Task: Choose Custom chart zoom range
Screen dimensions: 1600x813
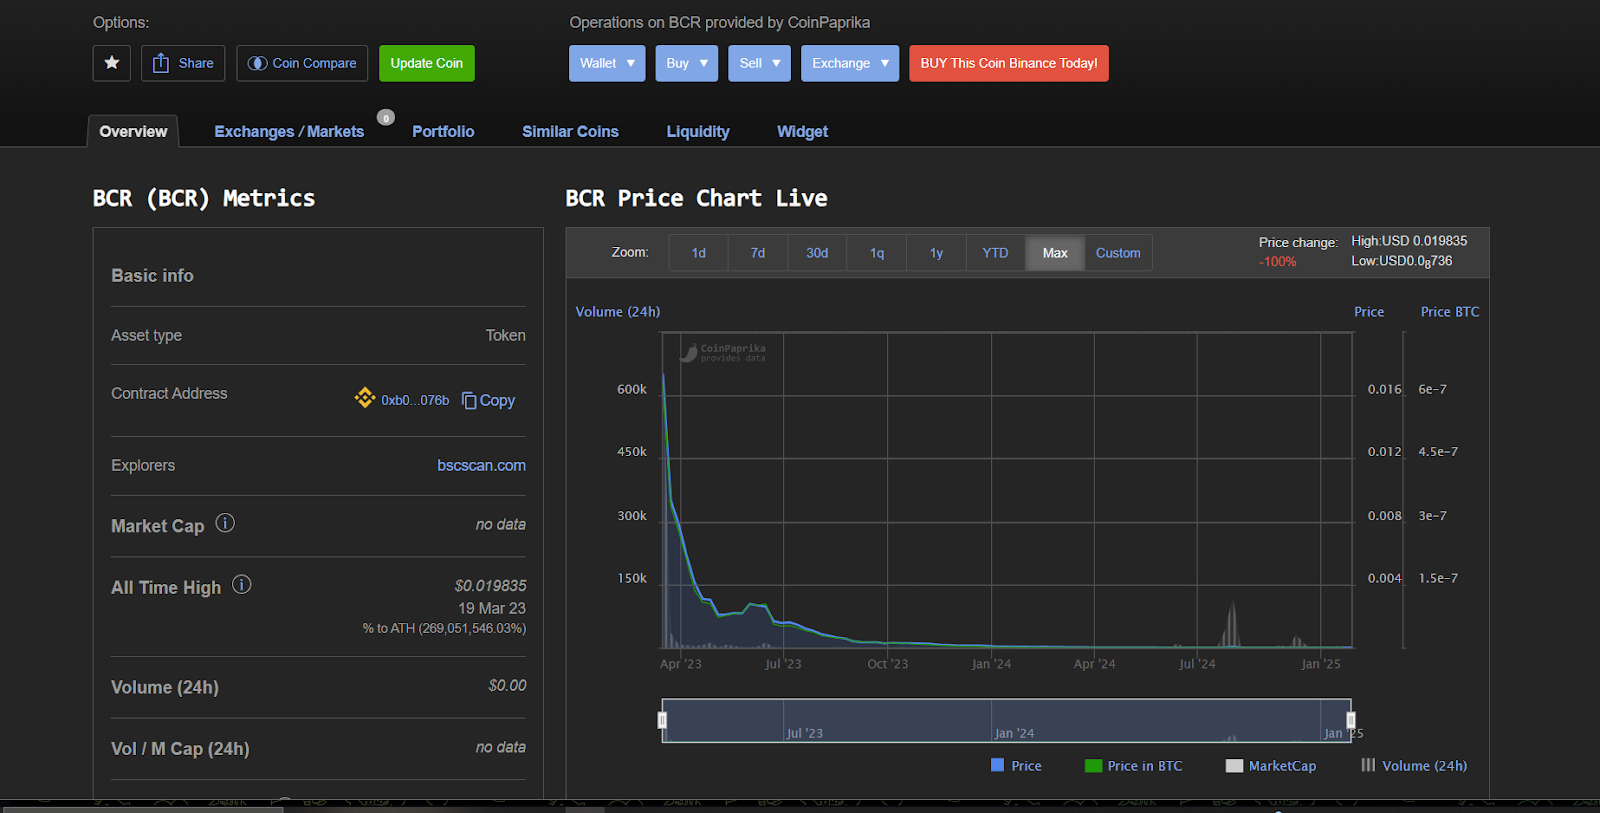Action: (x=1118, y=253)
